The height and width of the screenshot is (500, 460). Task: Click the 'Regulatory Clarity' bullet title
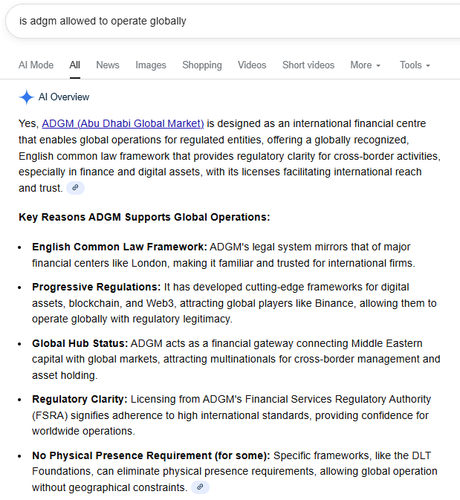click(80, 399)
